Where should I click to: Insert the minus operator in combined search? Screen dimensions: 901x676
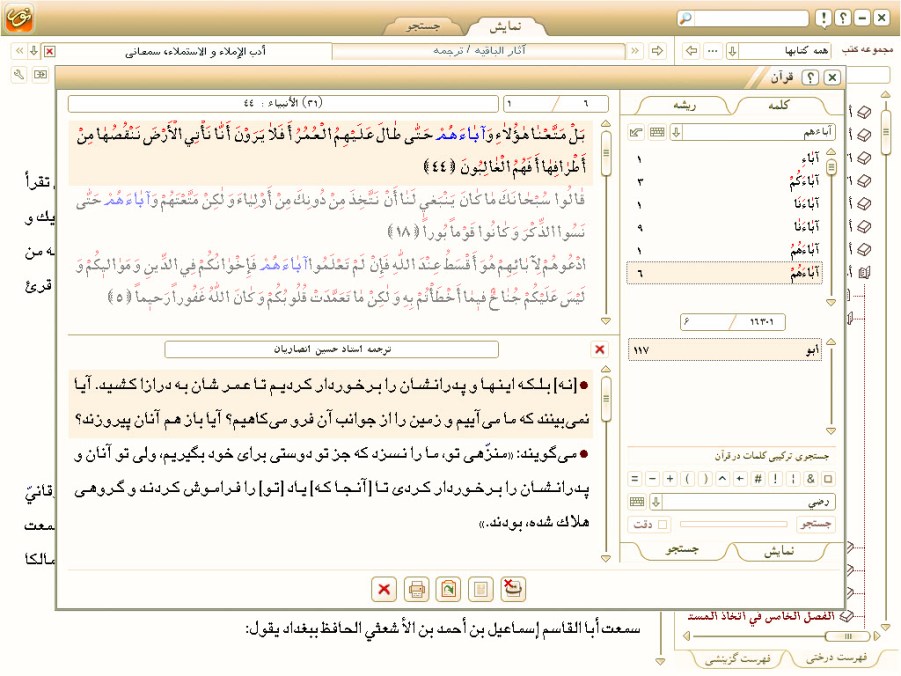pos(652,478)
